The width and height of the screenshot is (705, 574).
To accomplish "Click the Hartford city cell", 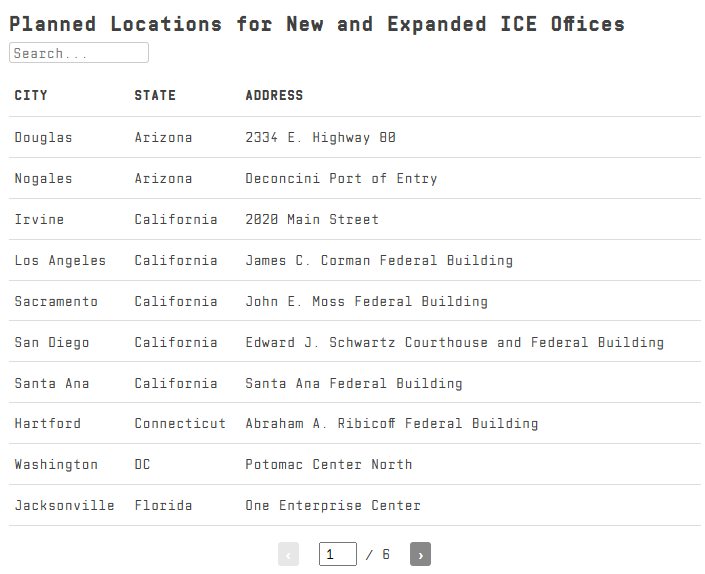I will pos(48,424).
